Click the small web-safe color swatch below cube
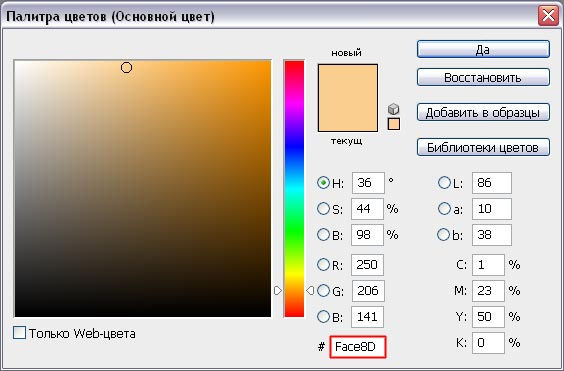Screen dimensions: 564x371 pyautogui.click(x=394, y=124)
